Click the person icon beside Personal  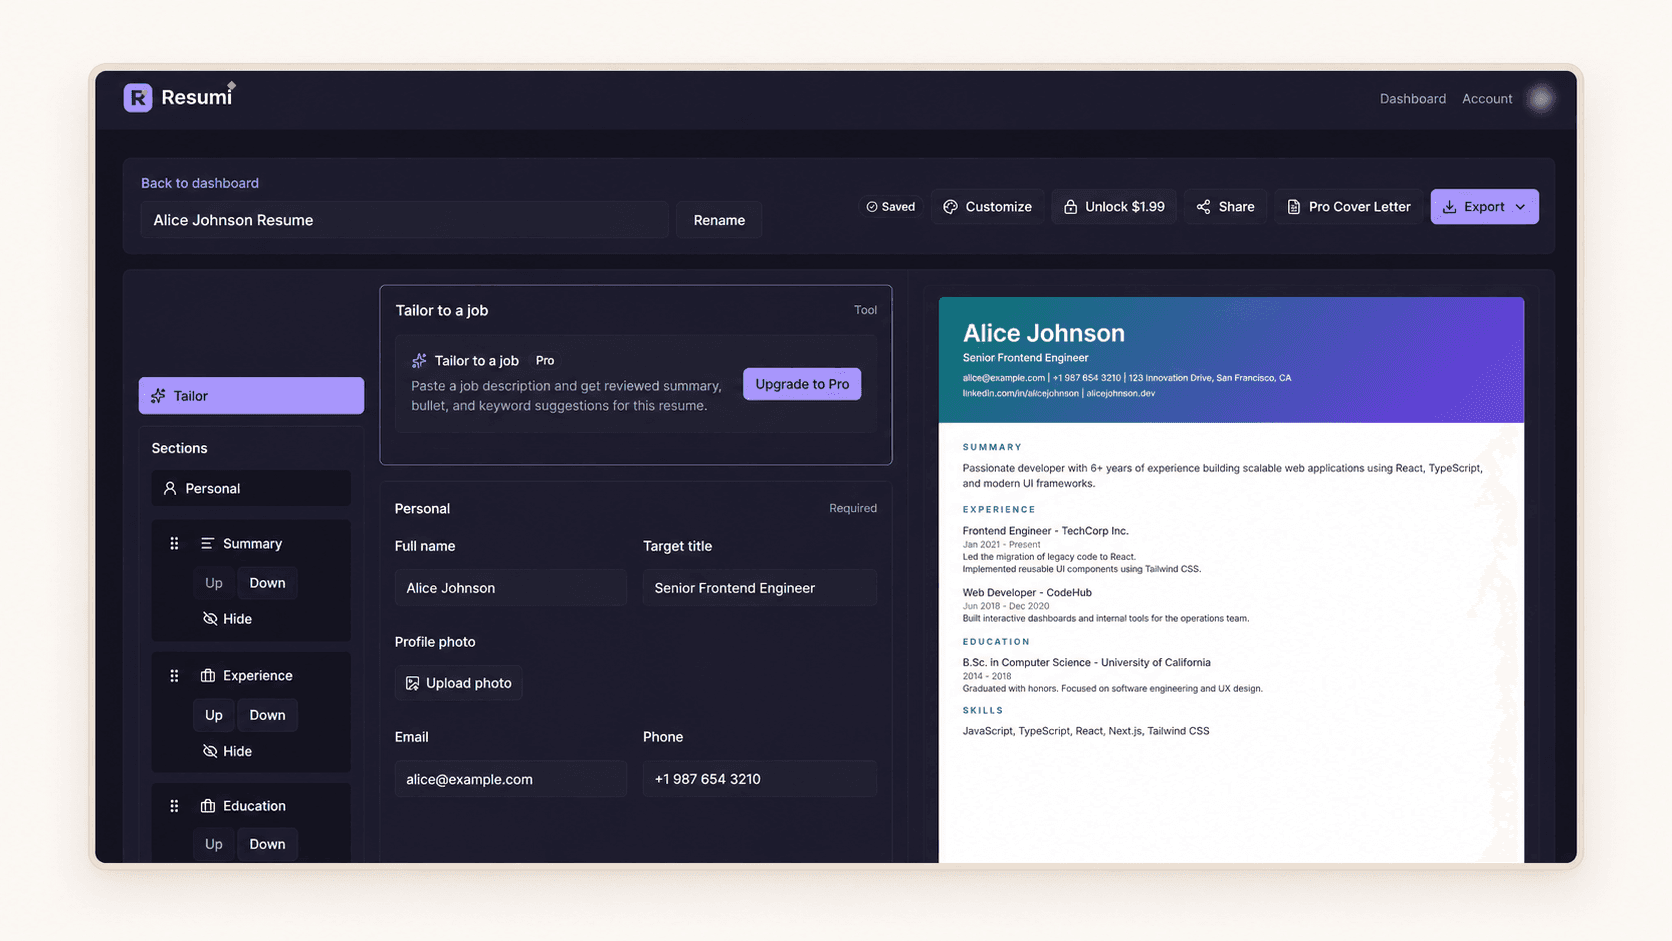click(170, 489)
